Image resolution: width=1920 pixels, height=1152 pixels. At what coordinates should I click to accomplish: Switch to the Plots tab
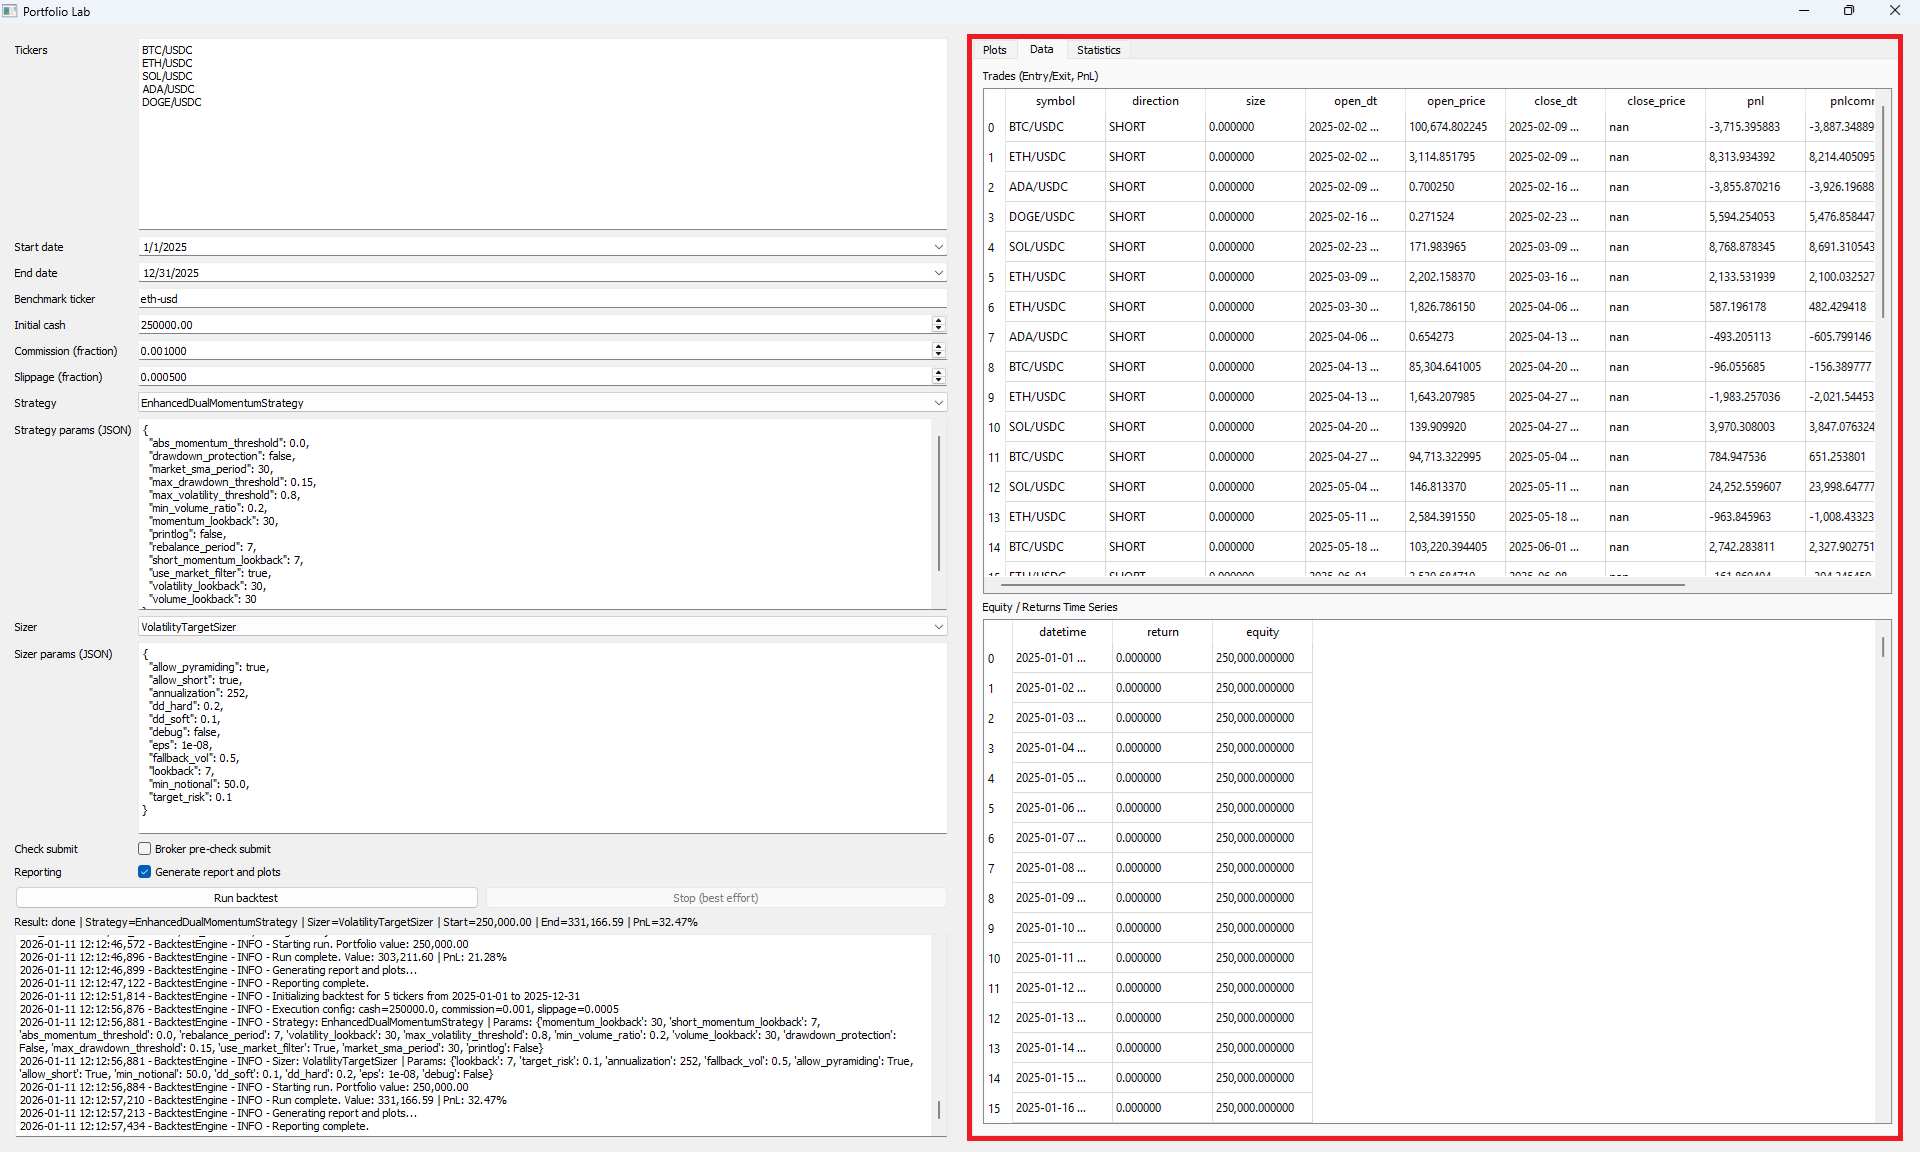click(994, 49)
